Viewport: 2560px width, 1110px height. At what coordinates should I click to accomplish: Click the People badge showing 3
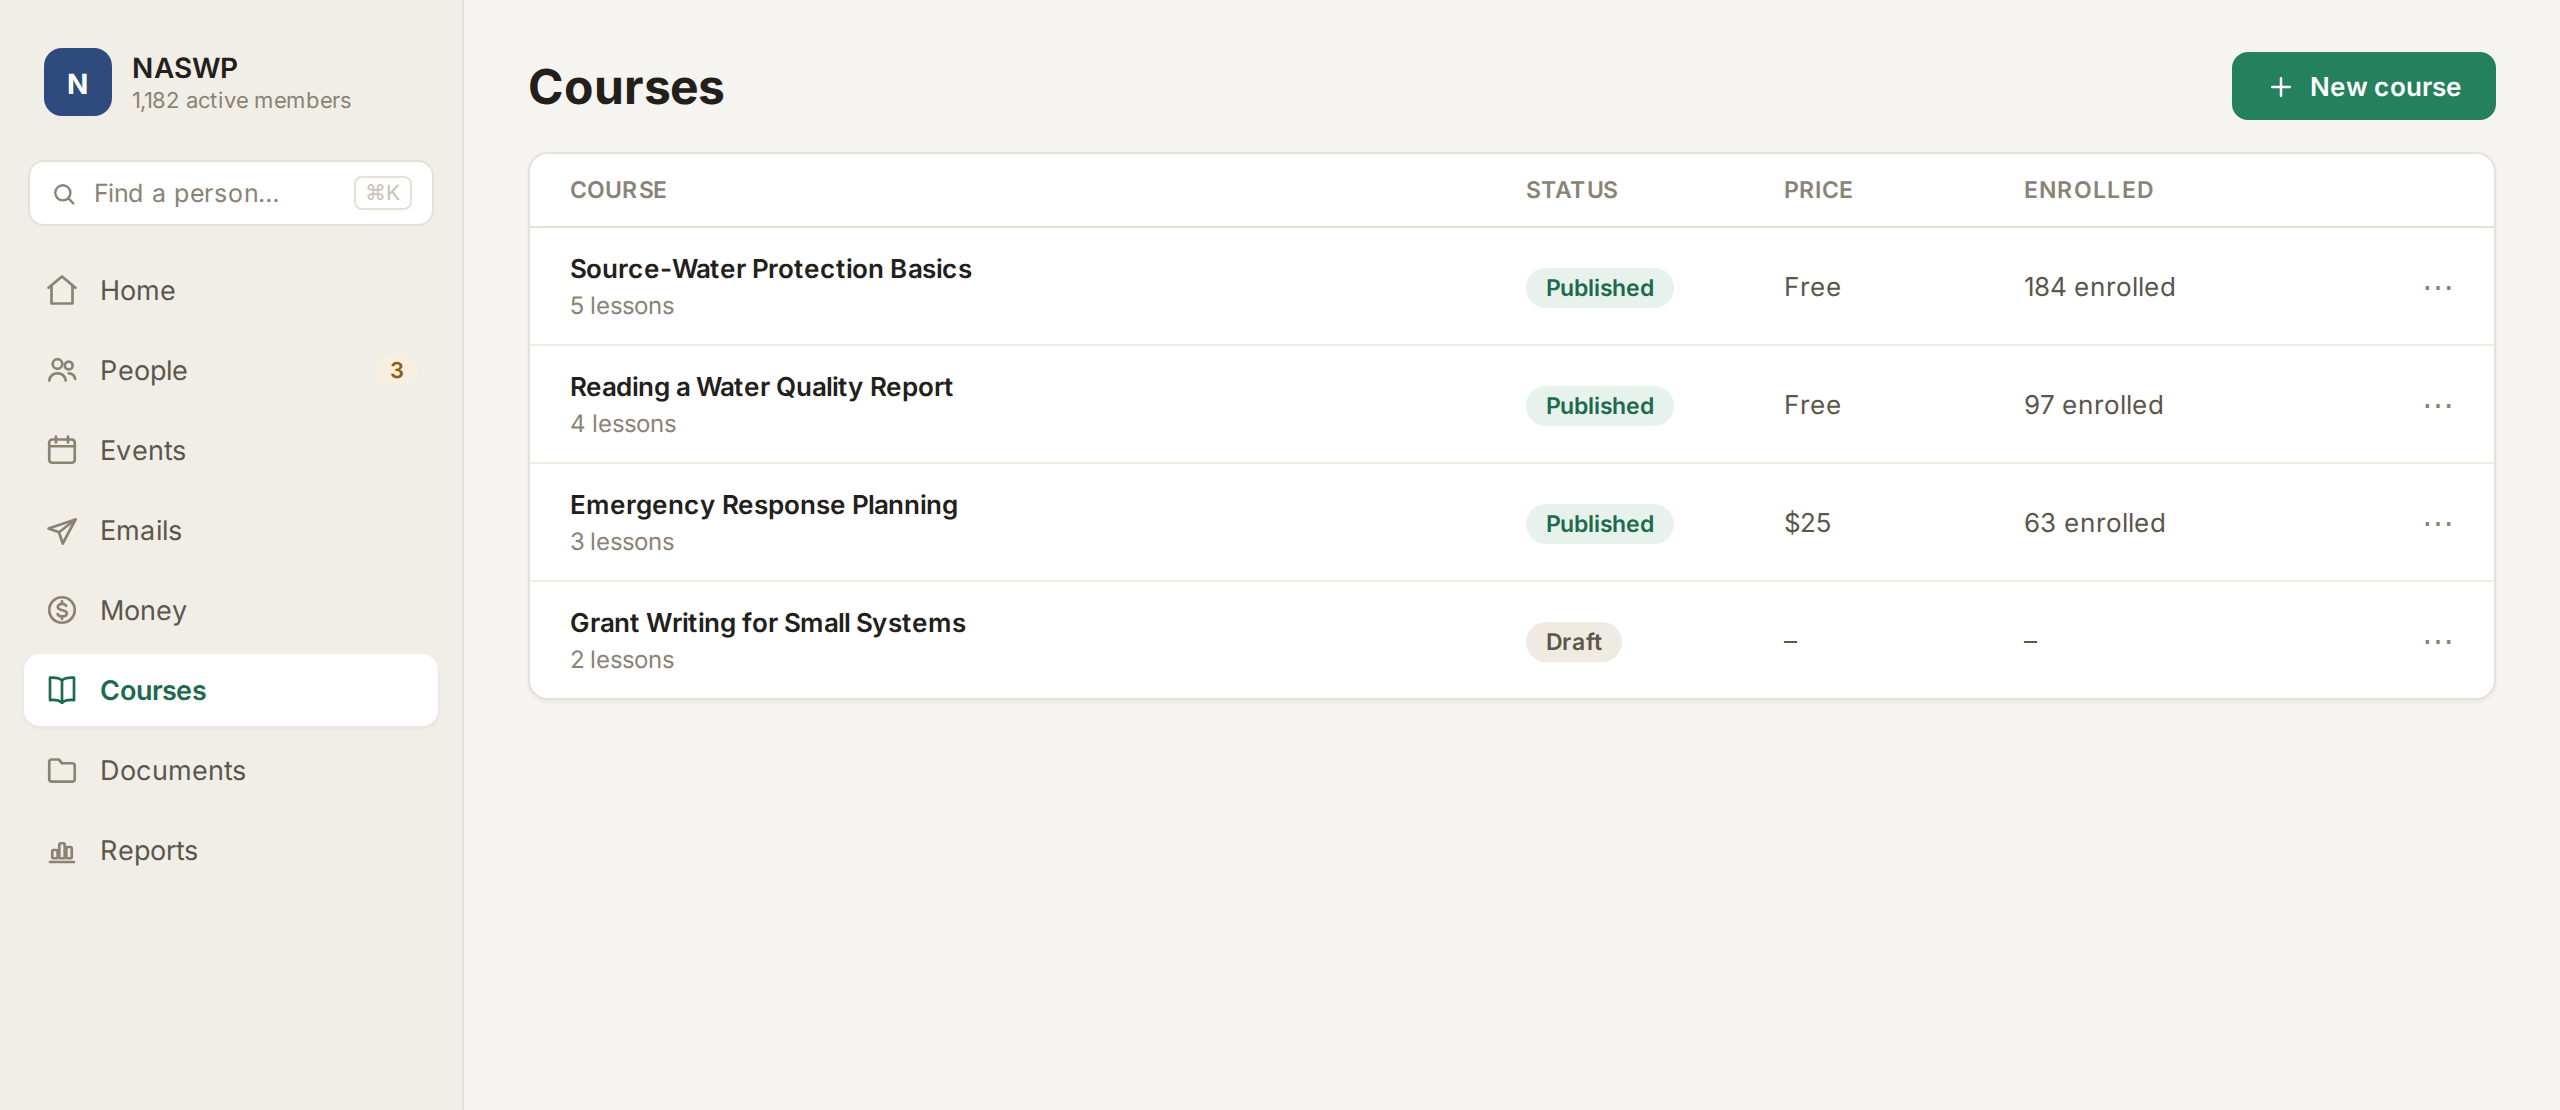point(397,370)
